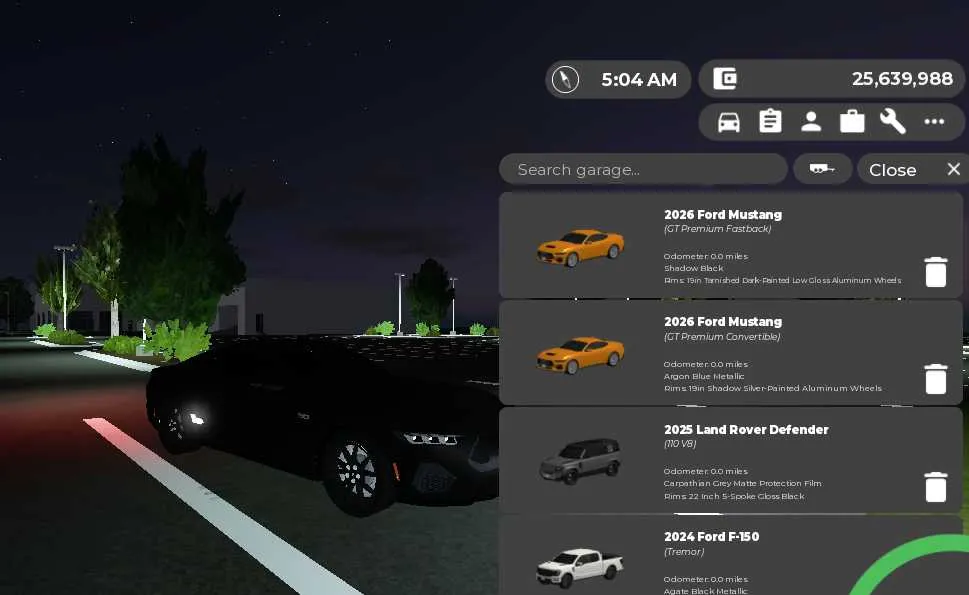Open the briefcase jobs icon
This screenshot has height=595, width=969.
tap(852, 121)
